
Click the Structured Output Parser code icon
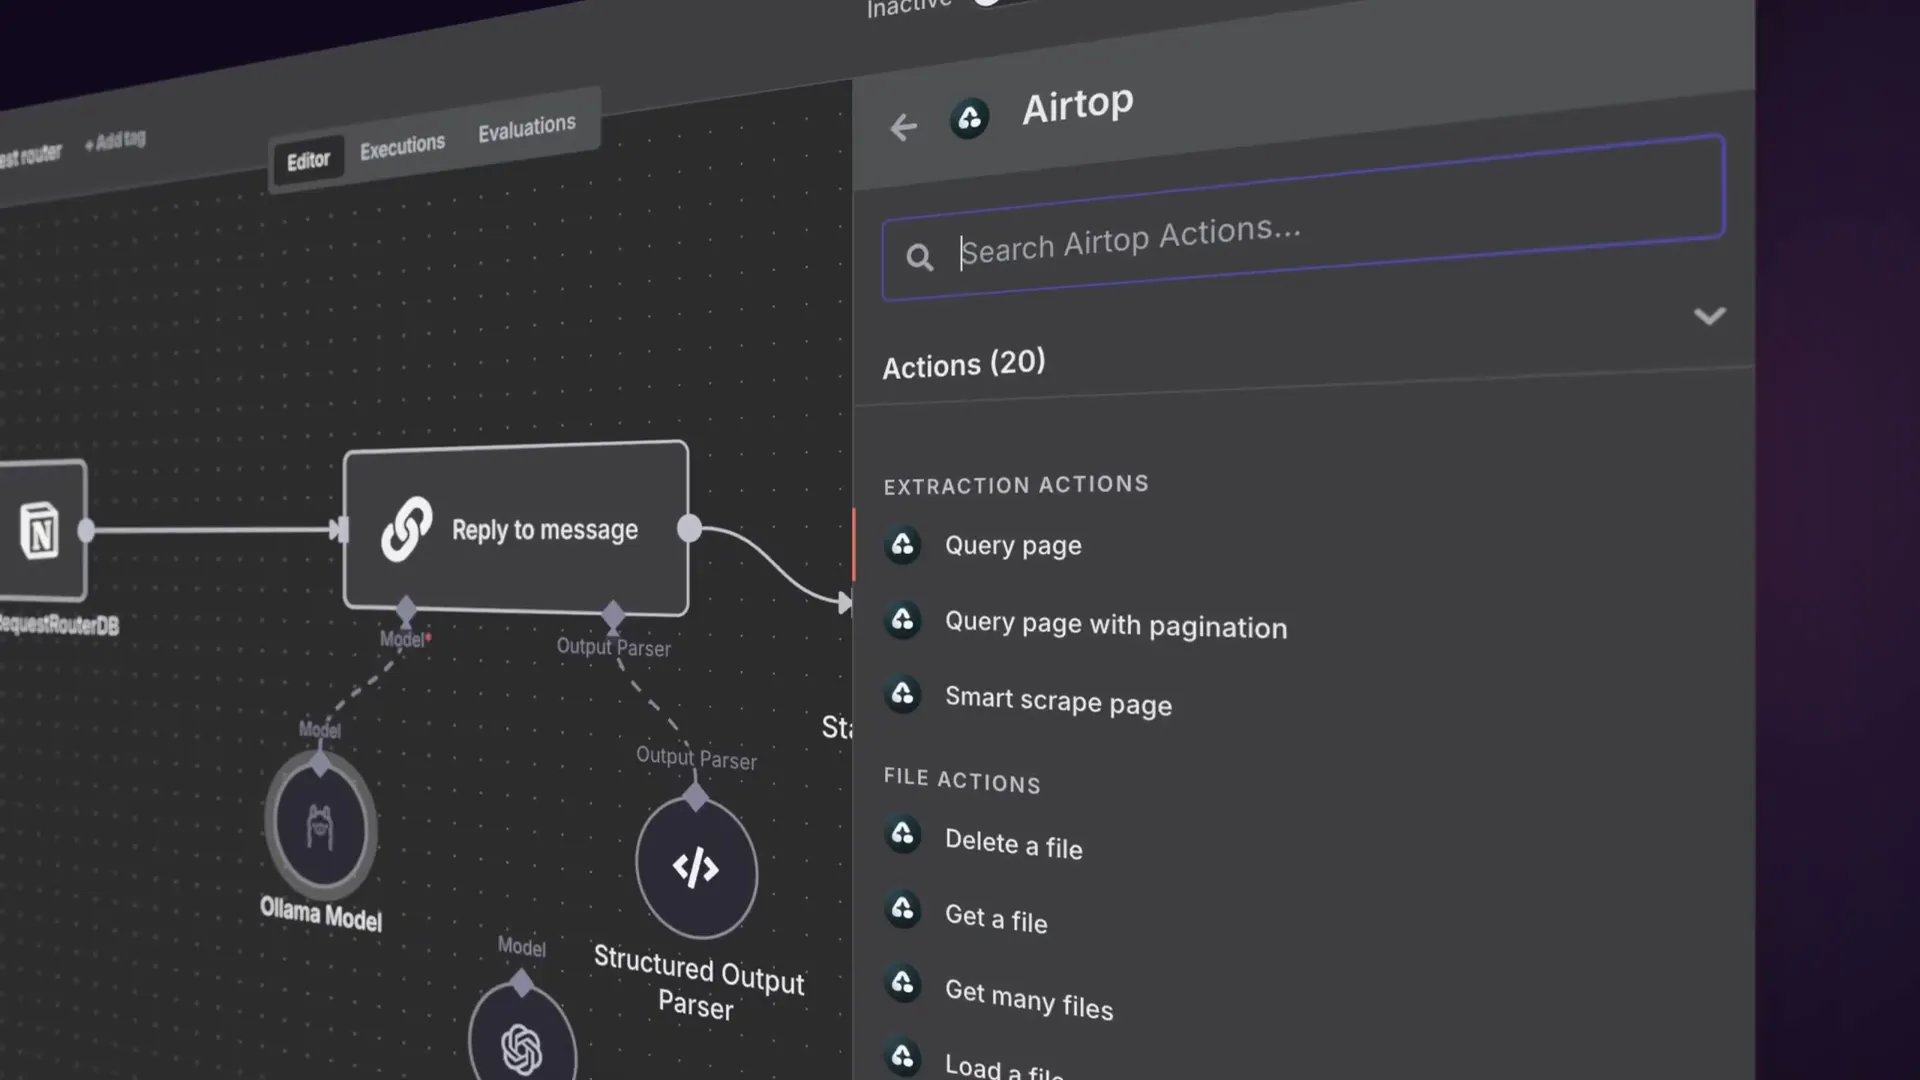click(696, 868)
